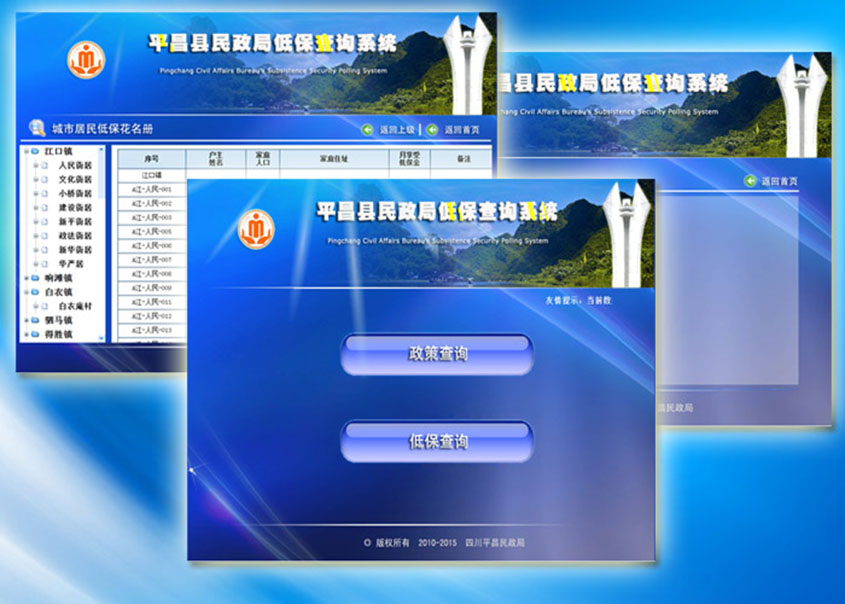The height and width of the screenshot is (604, 845).
Task: Click the magnifier icon beside 城市居民低保花名册
Action: pos(37,127)
